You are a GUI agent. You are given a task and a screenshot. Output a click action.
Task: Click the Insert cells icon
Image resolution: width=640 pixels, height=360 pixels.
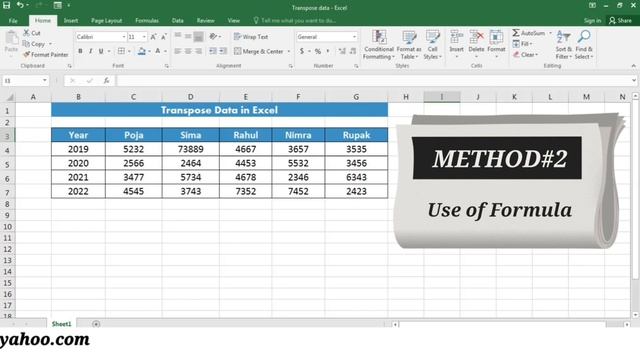click(x=456, y=37)
